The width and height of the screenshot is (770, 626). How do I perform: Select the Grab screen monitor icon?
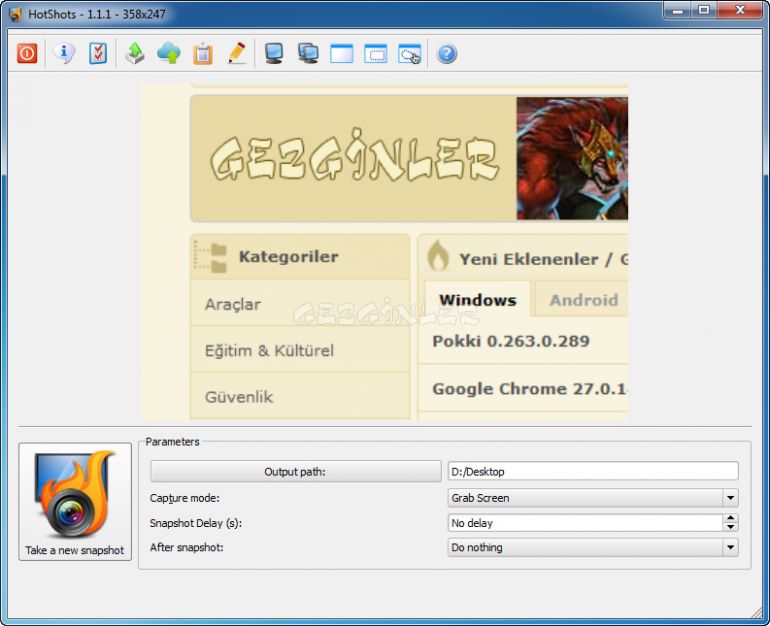pyautogui.click(x=274, y=53)
